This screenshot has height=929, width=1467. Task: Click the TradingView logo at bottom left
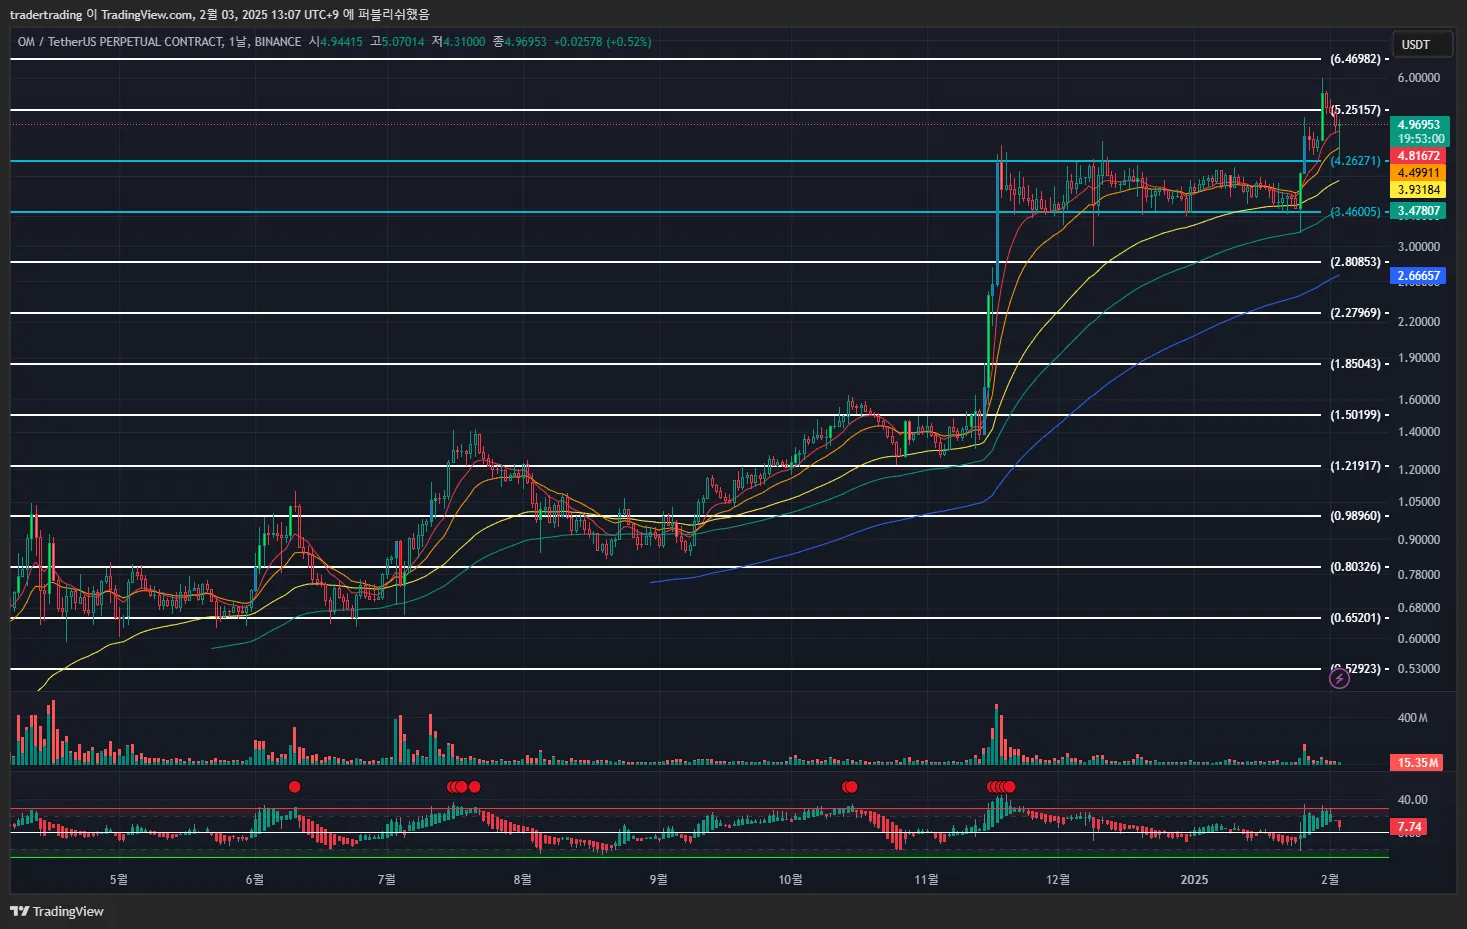click(x=57, y=911)
